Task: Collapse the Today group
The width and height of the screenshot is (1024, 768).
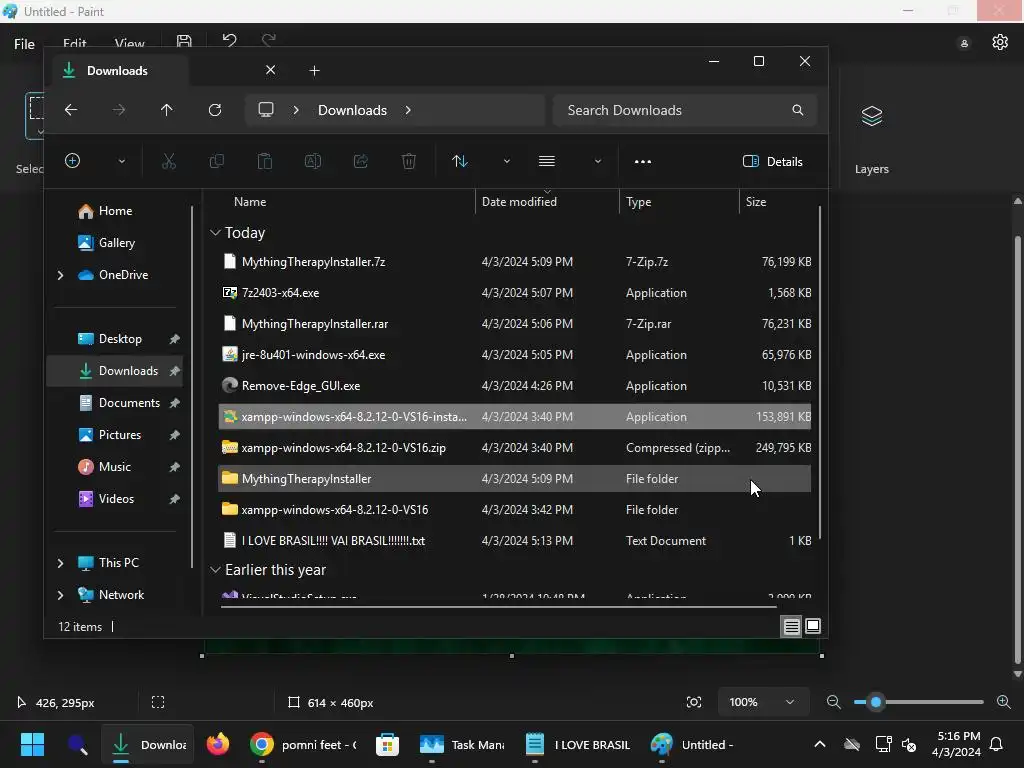Action: point(215,232)
